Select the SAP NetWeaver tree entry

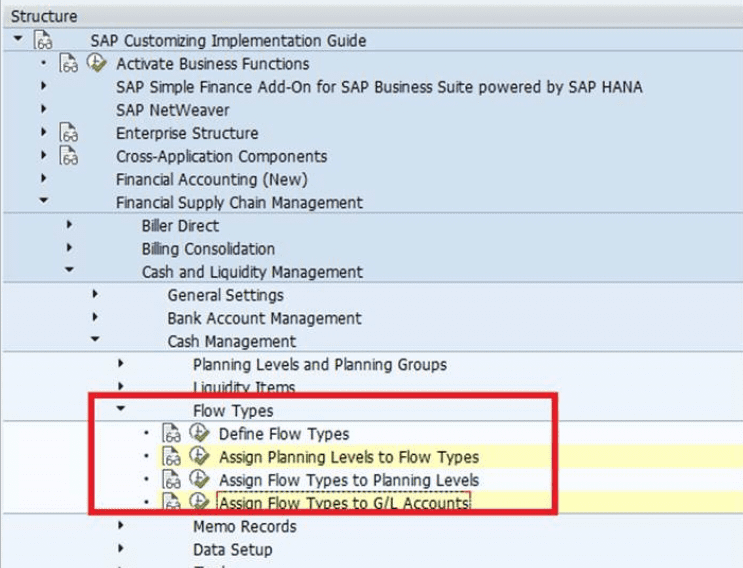(x=172, y=110)
